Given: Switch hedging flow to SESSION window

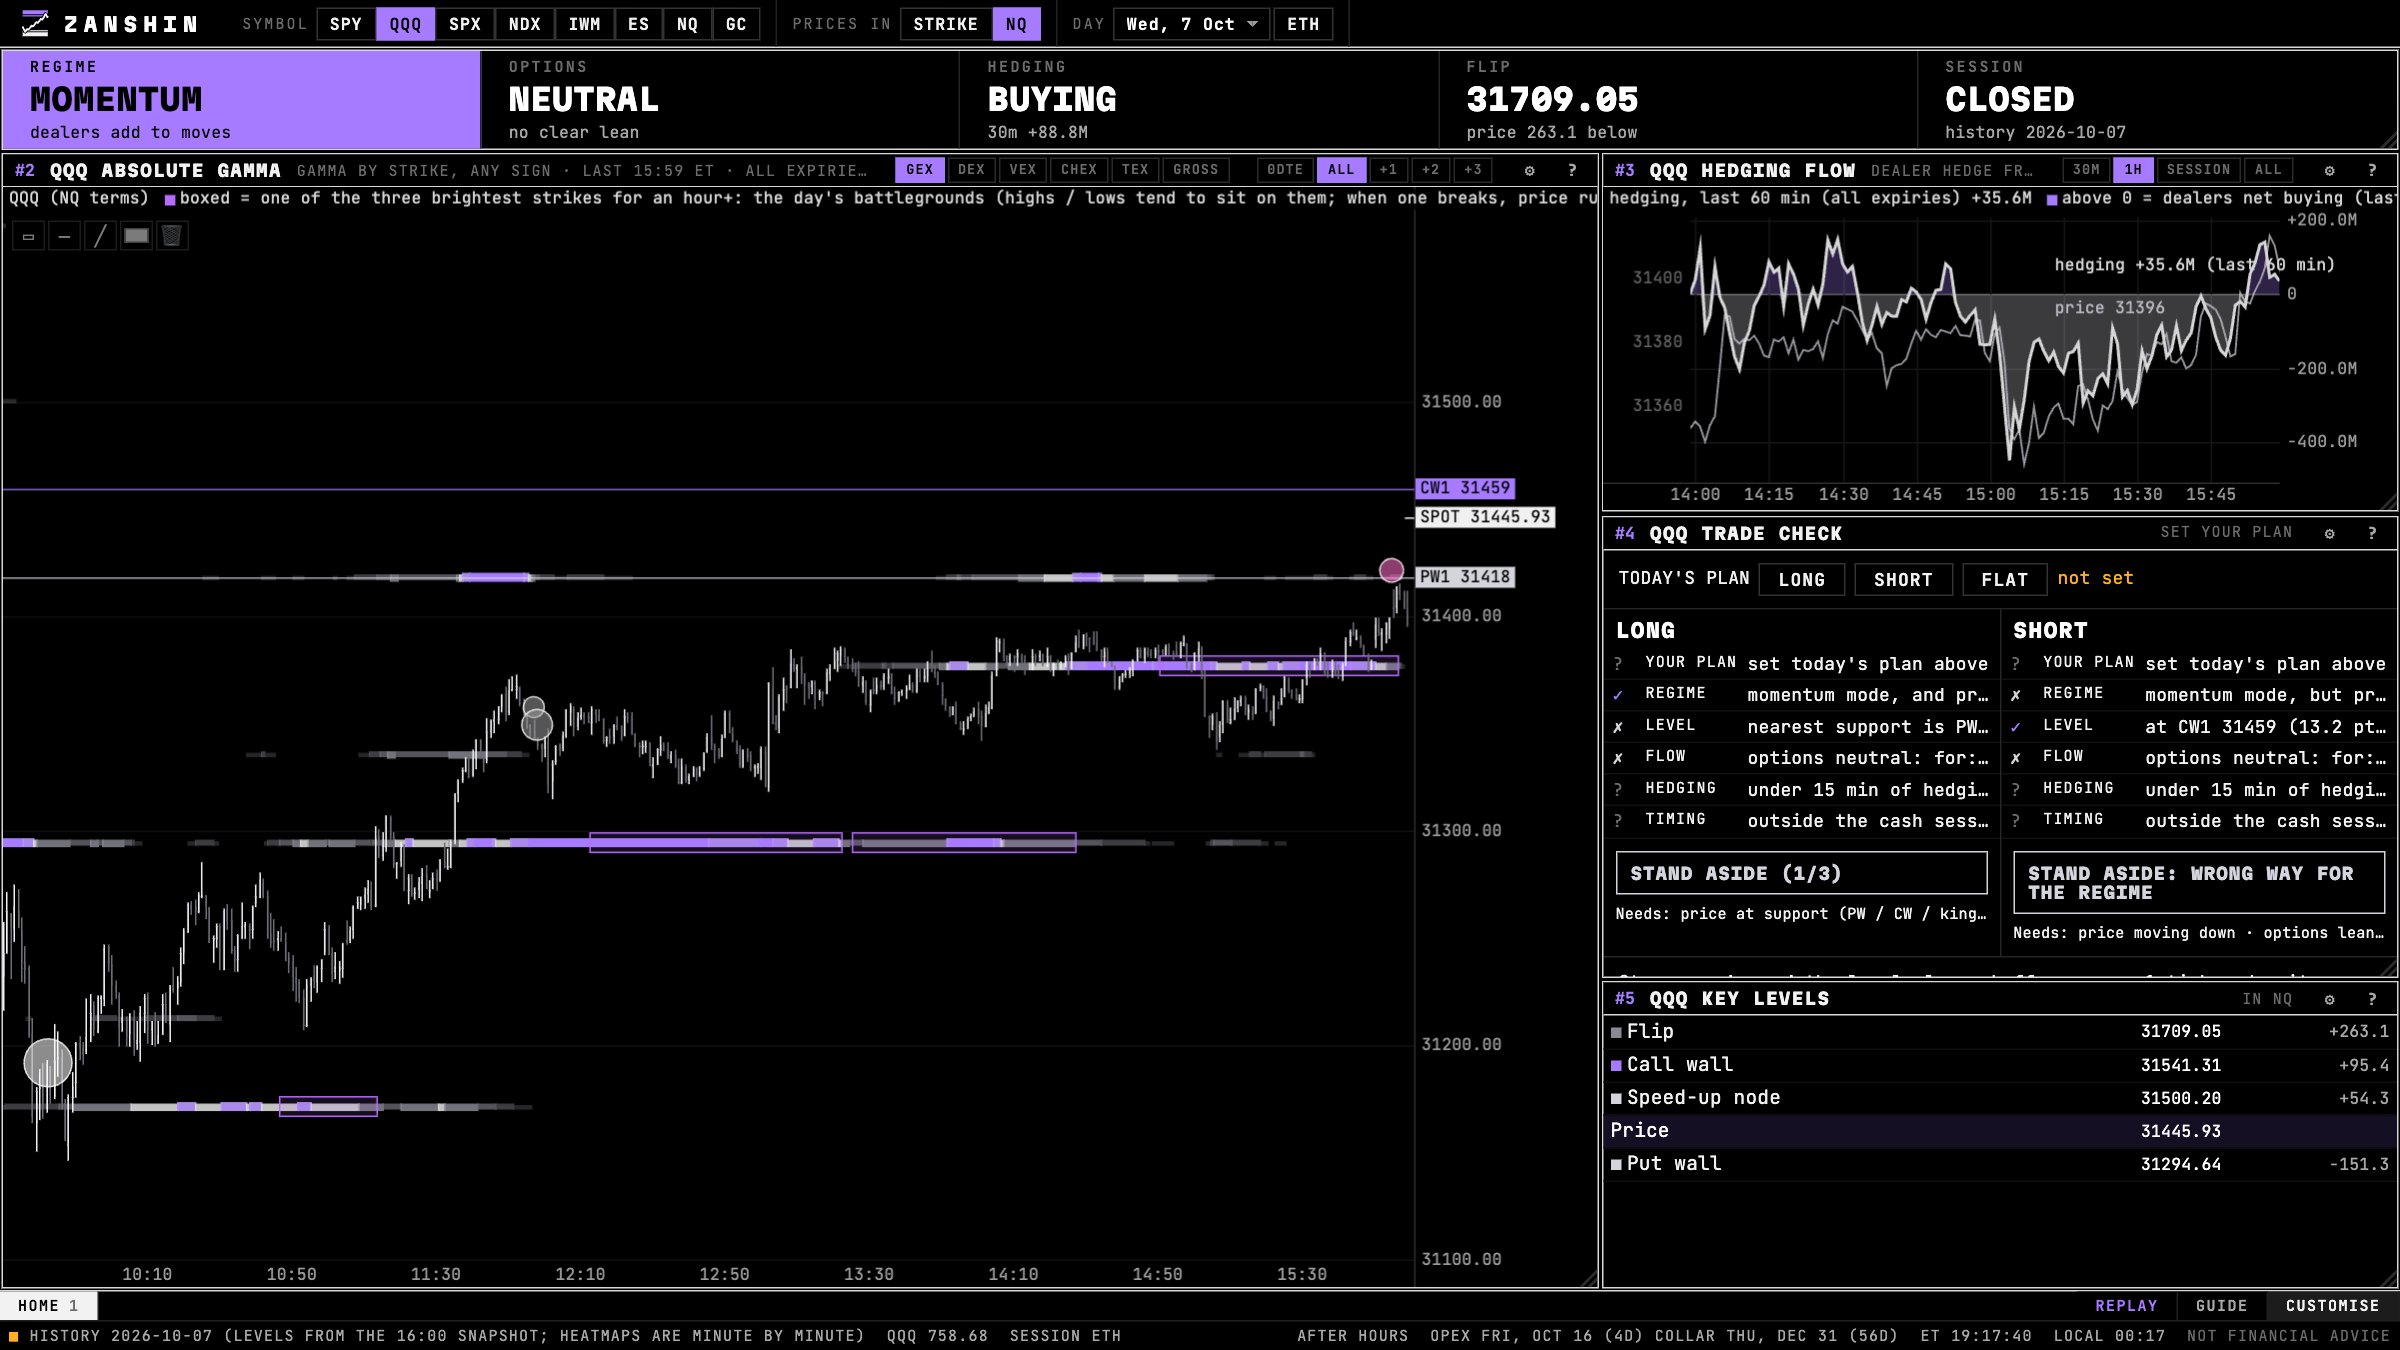Looking at the screenshot, I should coord(2198,170).
